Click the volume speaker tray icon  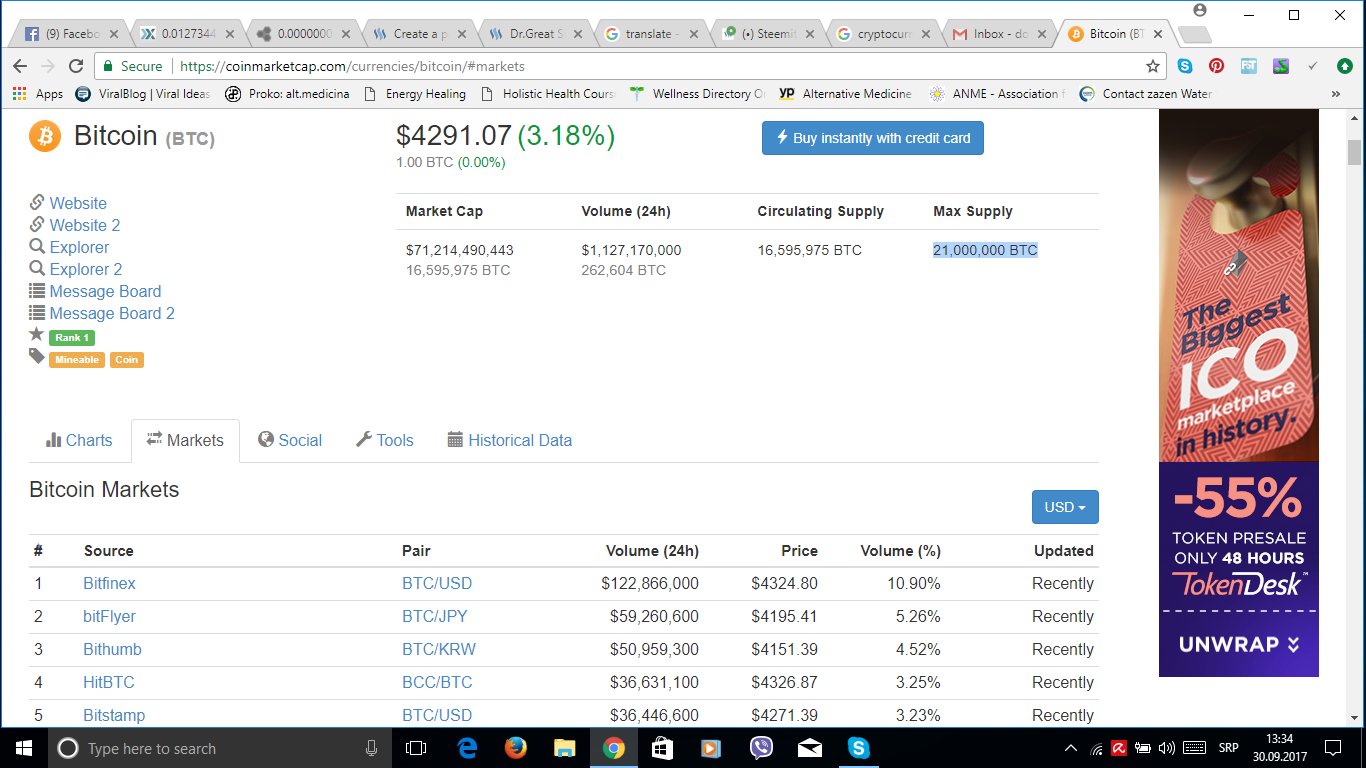coord(1166,748)
